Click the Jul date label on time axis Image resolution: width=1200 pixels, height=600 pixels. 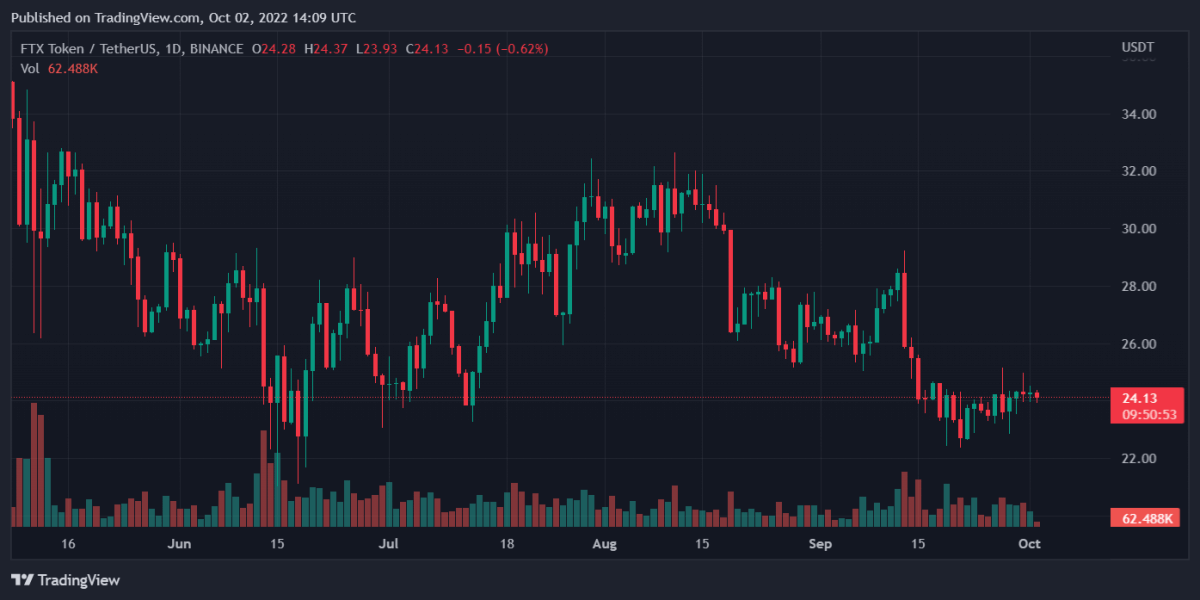(389, 544)
